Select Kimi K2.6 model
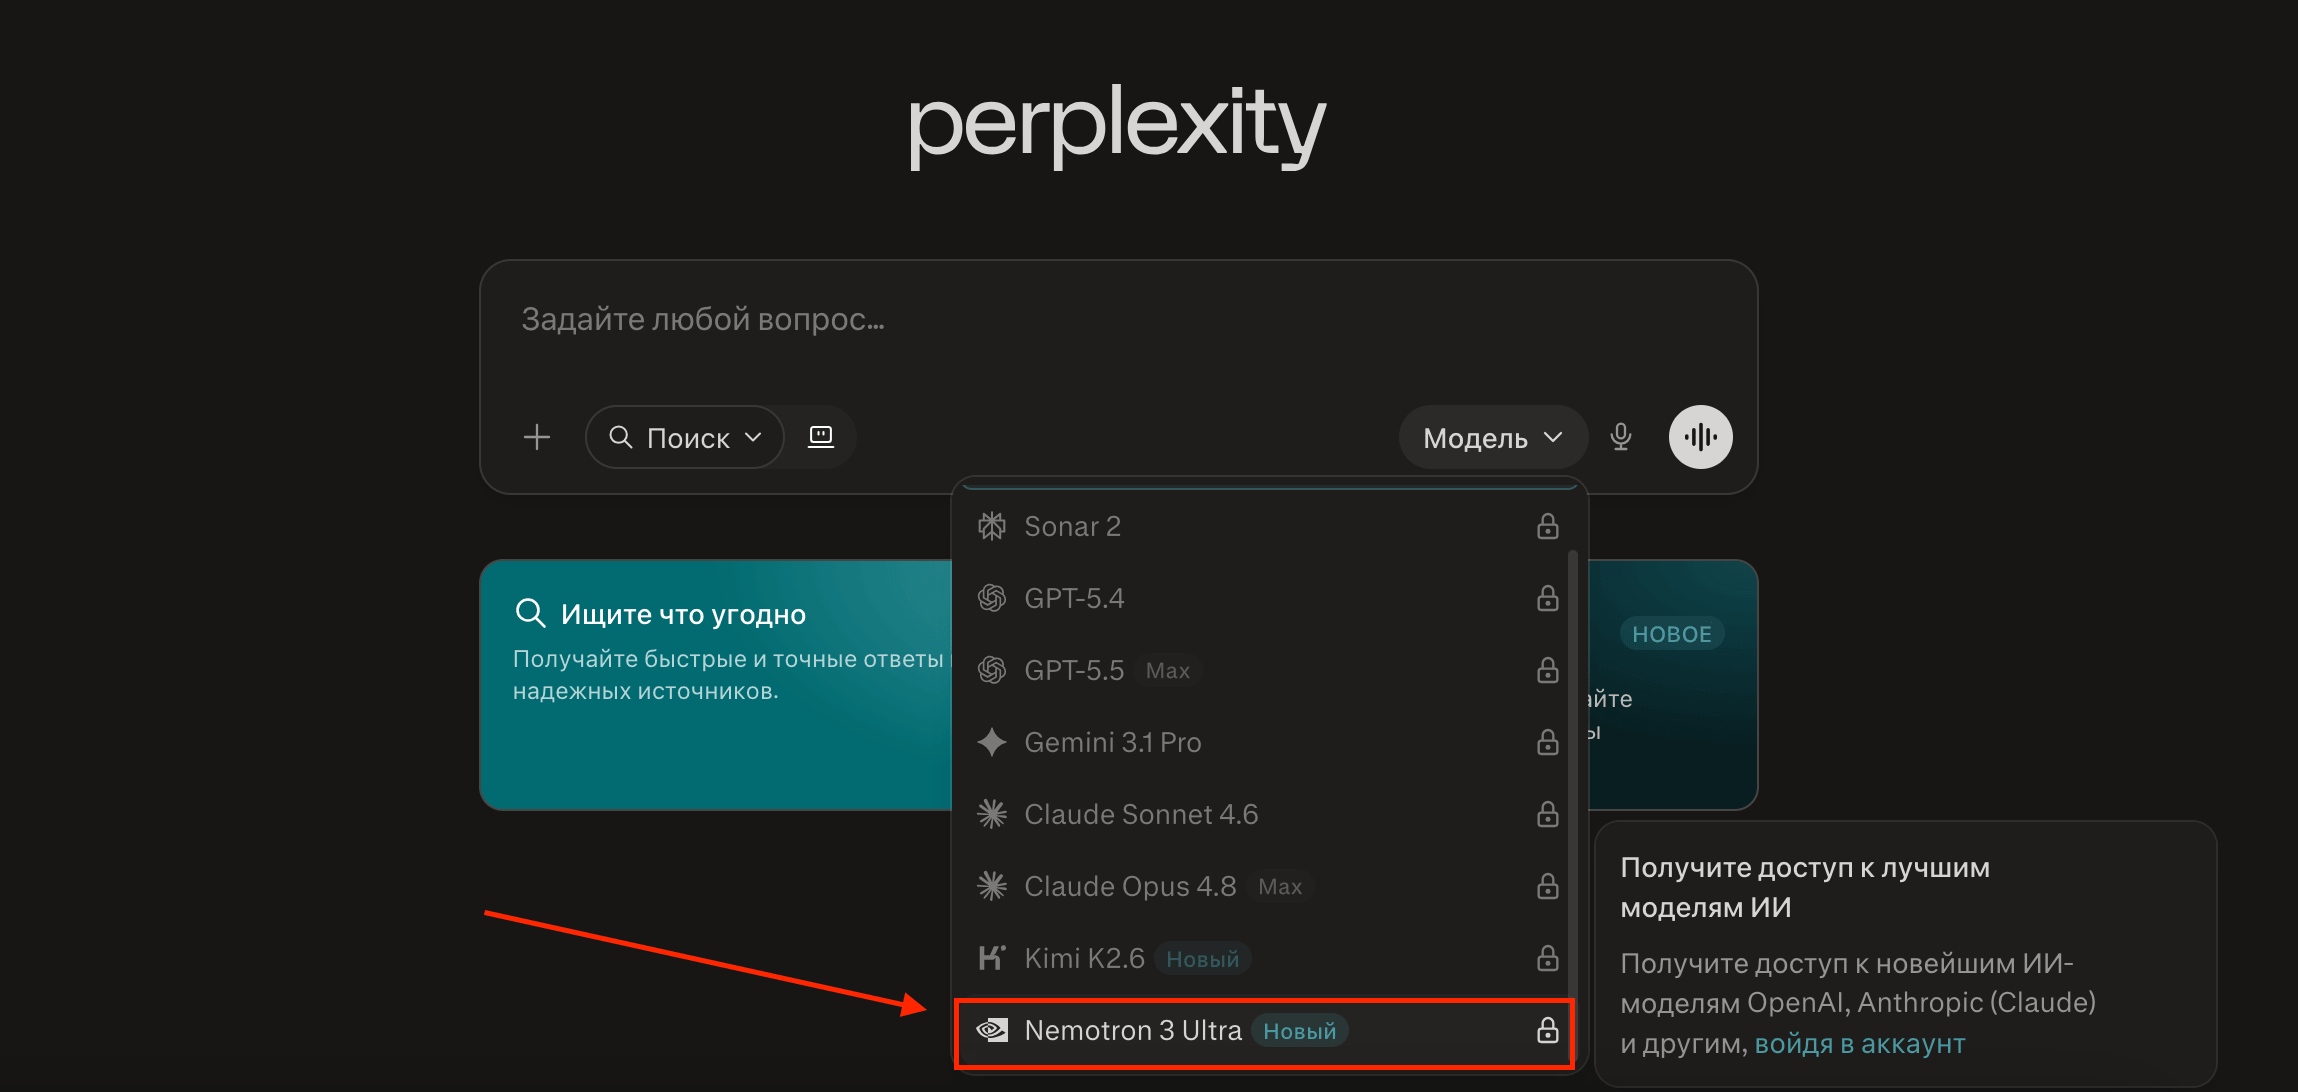This screenshot has height=1092, width=2298. [x=1263, y=958]
